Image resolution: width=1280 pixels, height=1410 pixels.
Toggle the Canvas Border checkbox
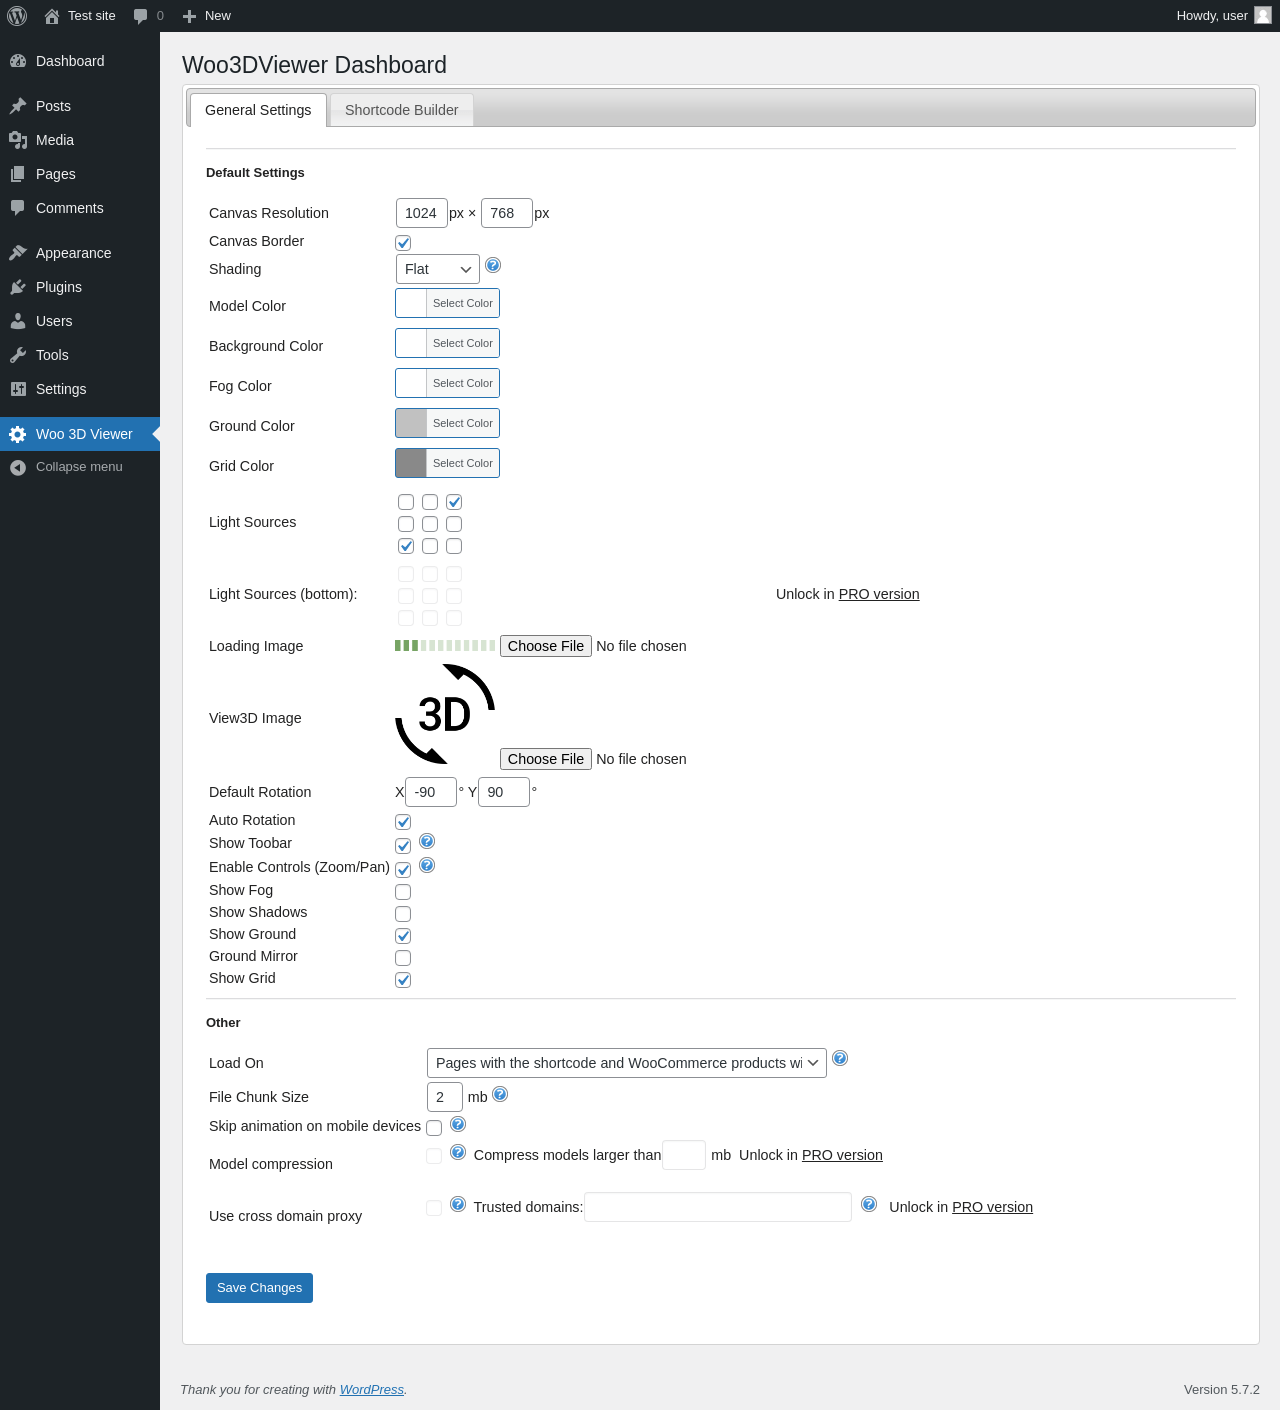click(403, 243)
